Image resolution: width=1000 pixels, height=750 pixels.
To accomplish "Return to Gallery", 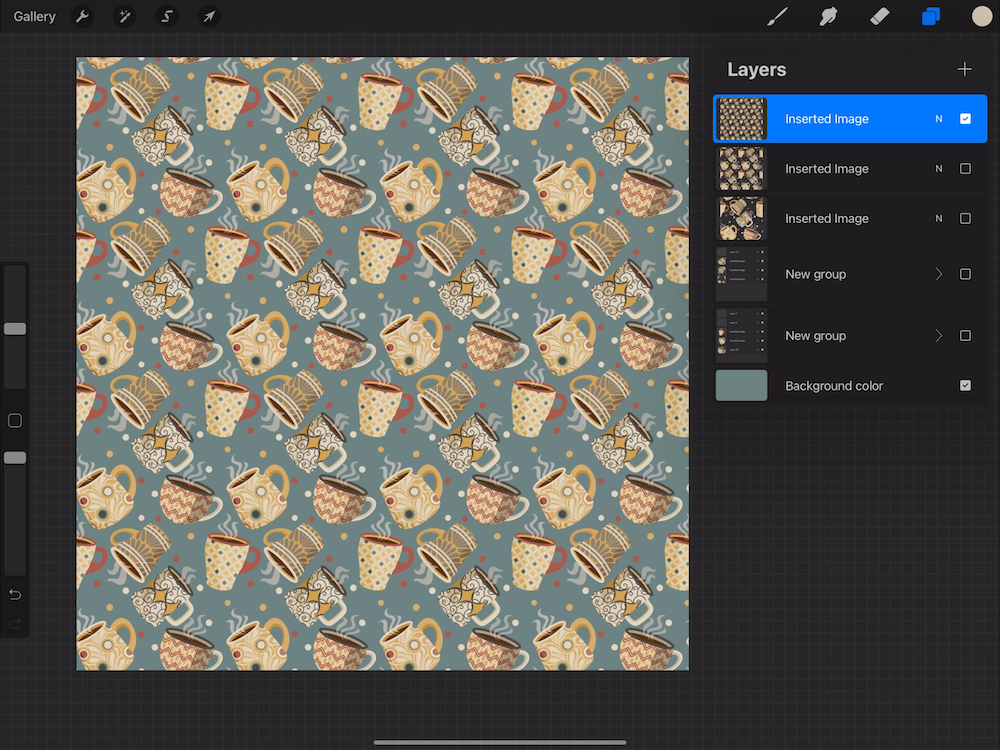I will coord(35,17).
